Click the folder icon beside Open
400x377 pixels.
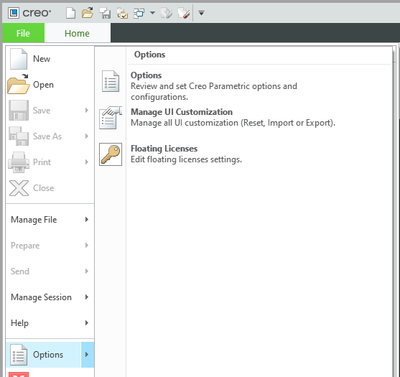19,85
